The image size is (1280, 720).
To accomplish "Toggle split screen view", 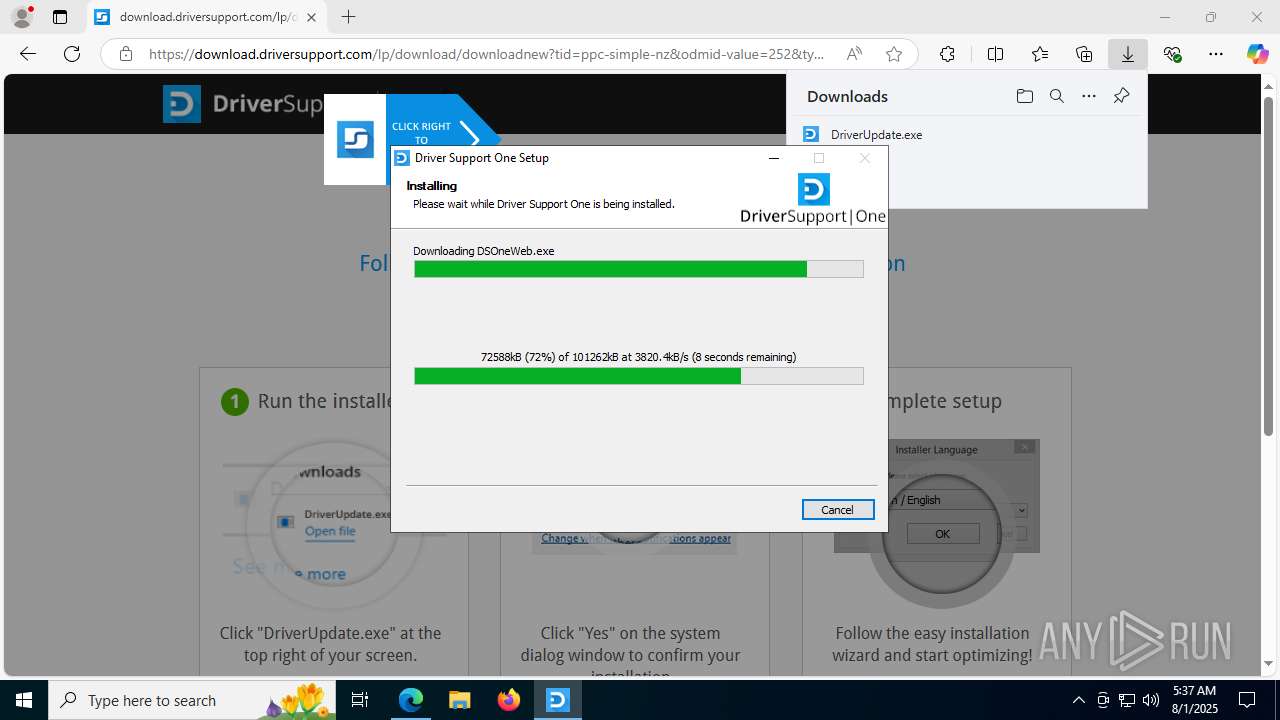I will tap(995, 54).
